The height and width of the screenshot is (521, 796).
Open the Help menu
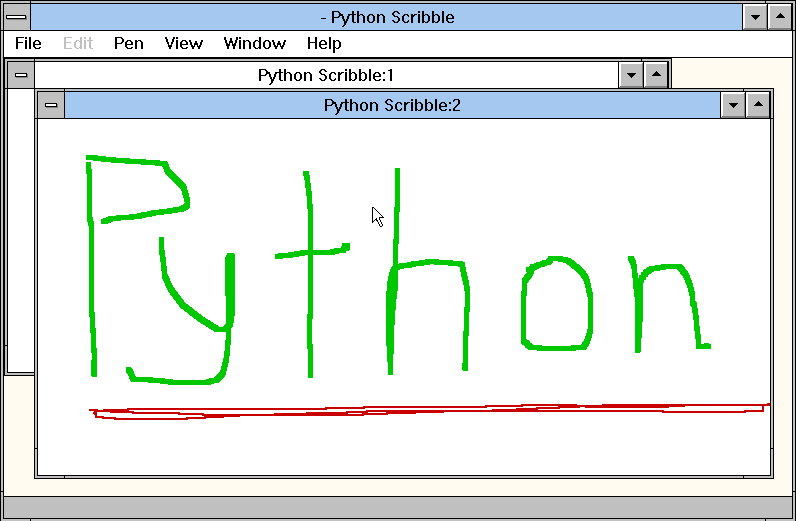323,43
